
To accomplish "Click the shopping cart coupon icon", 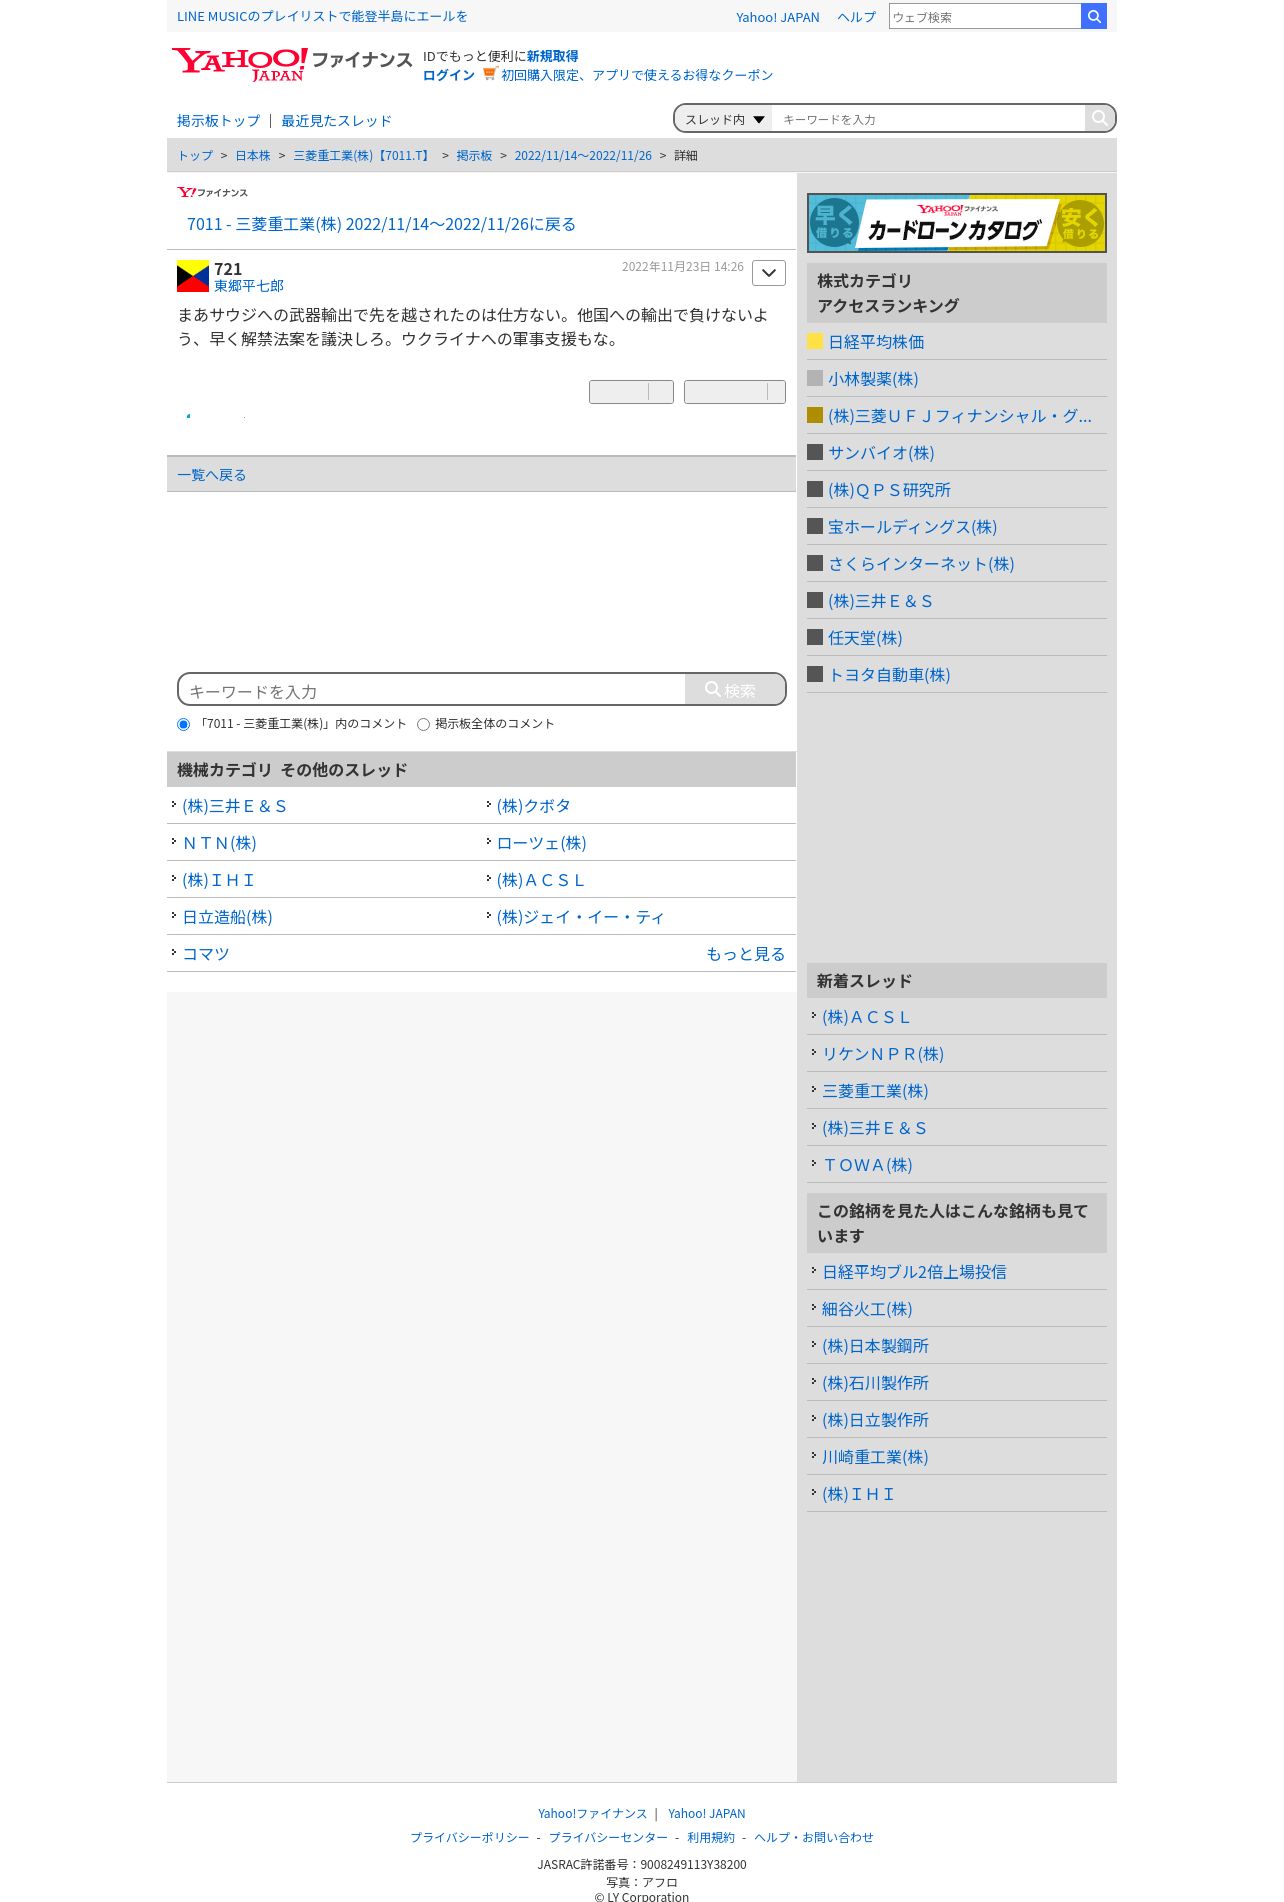I will [489, 74].
